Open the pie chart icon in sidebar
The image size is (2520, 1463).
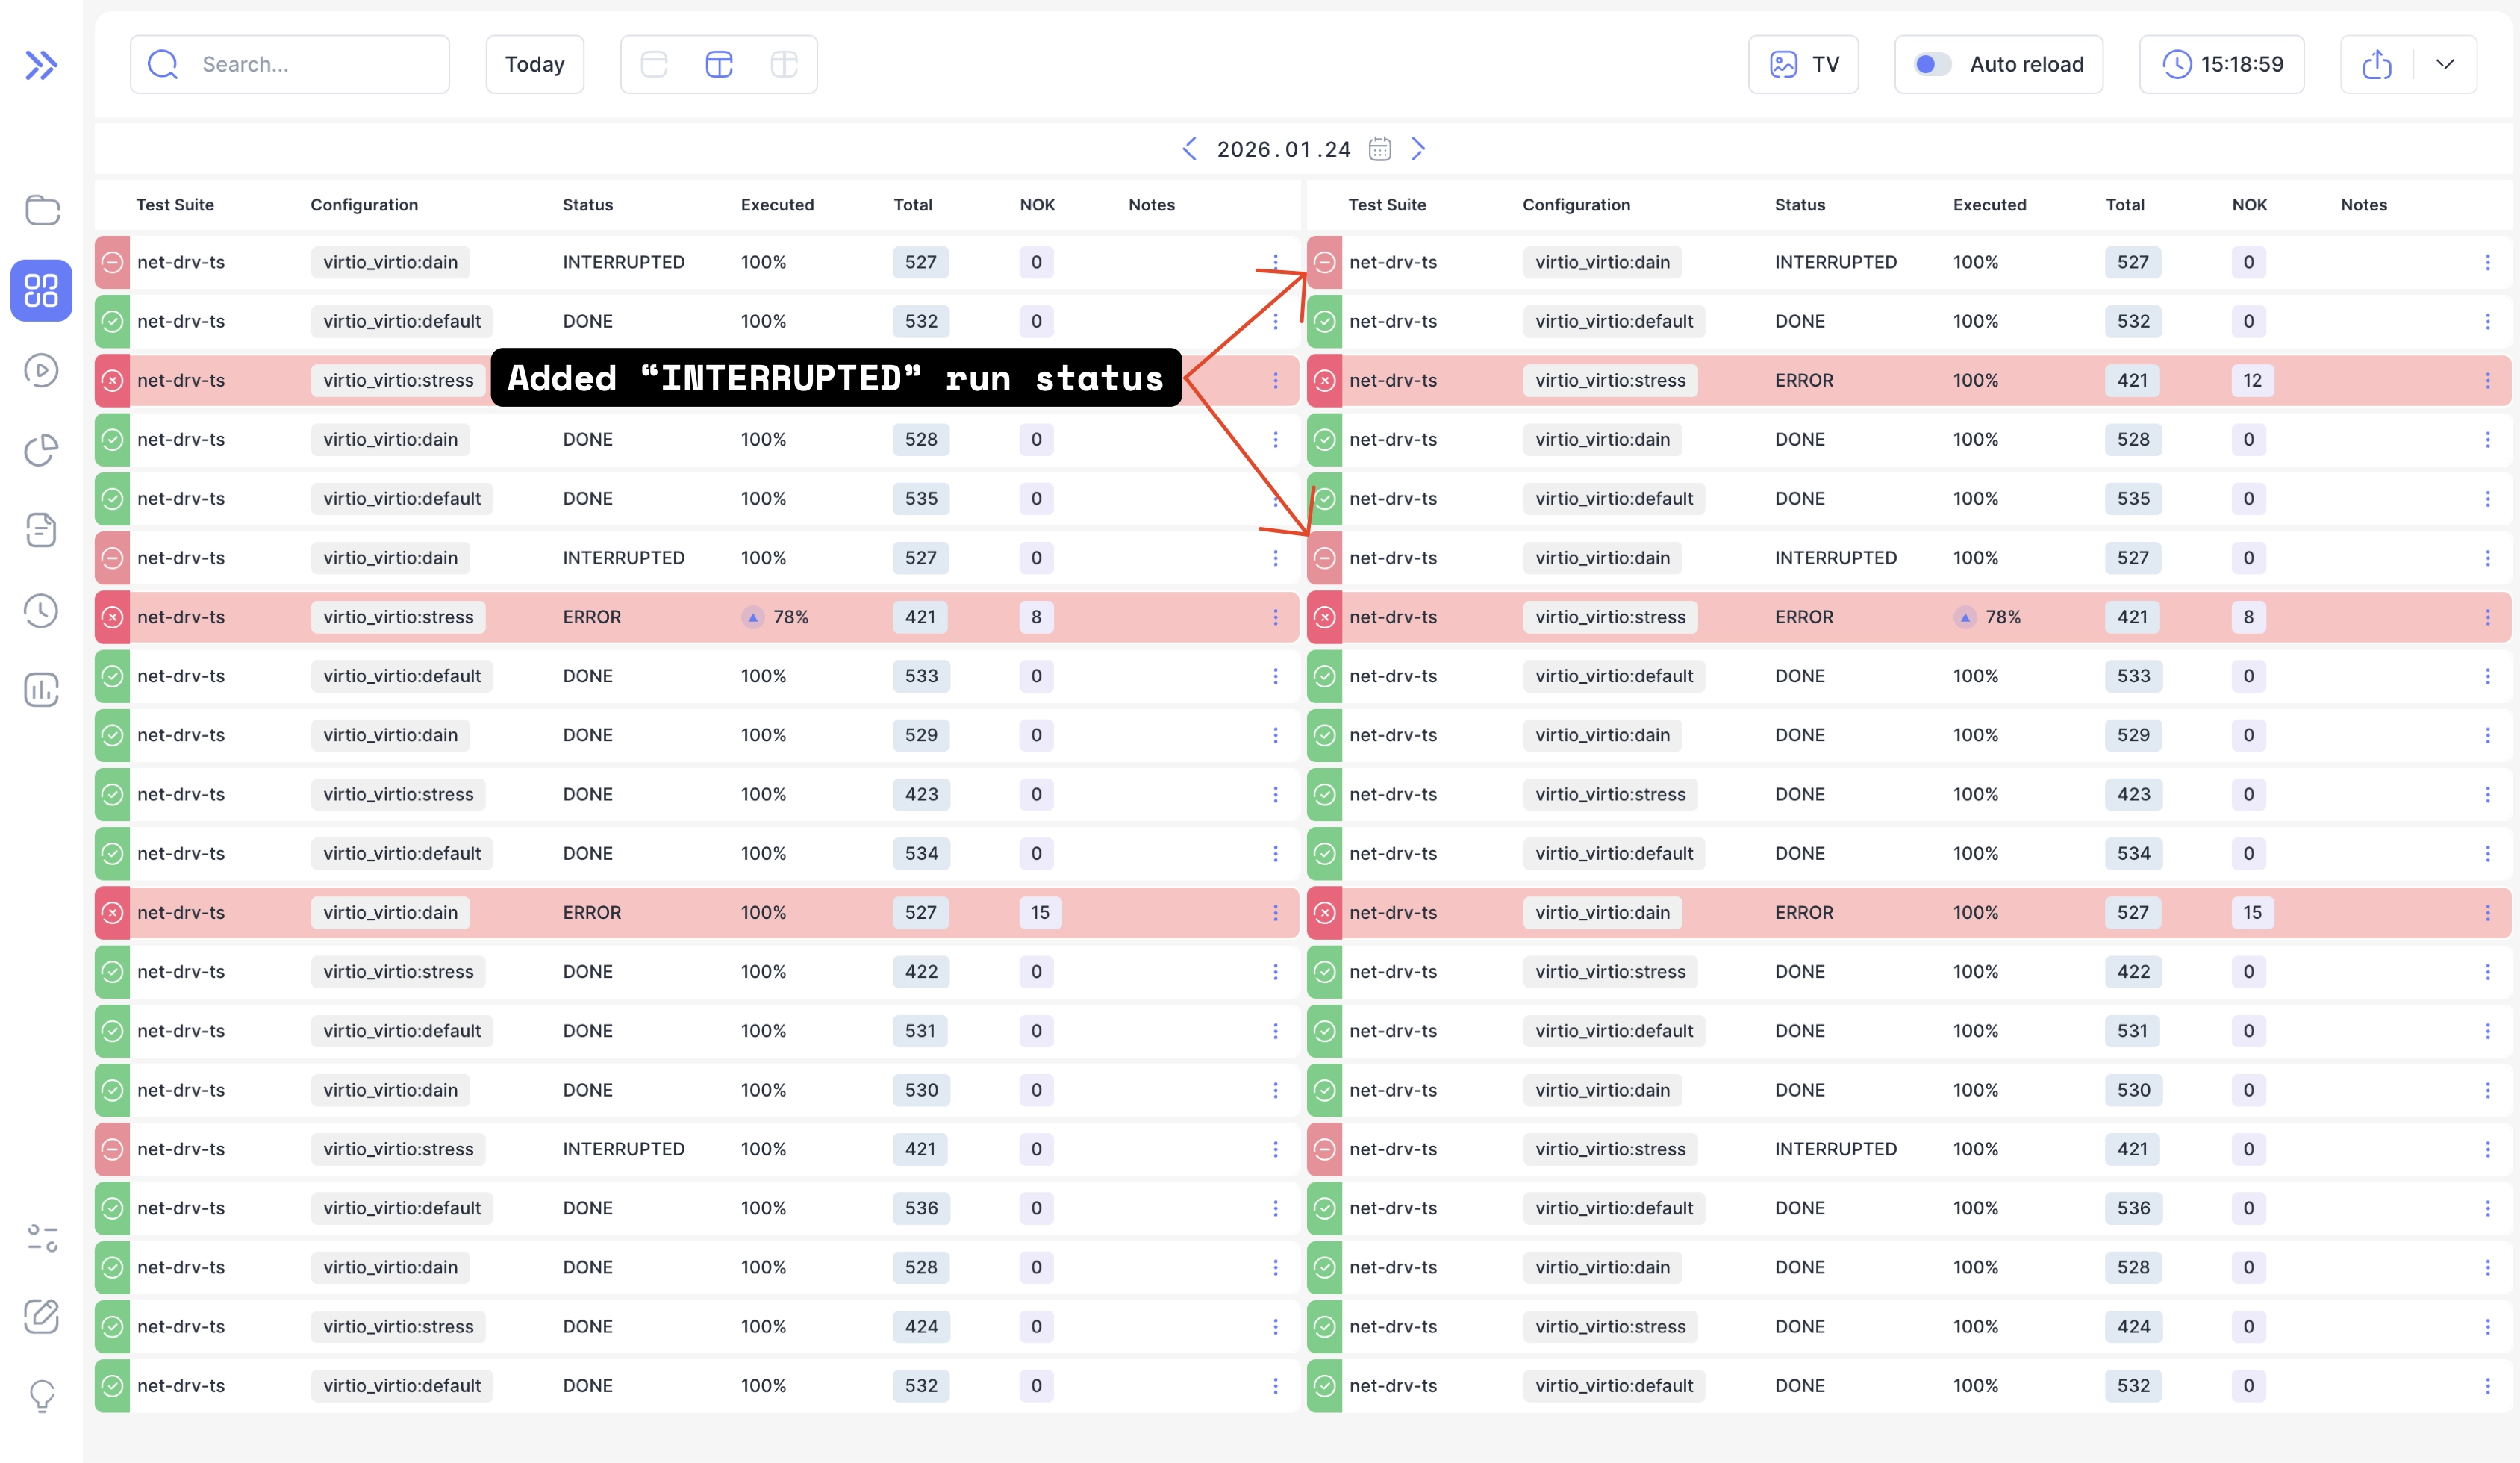coord(41,450)
